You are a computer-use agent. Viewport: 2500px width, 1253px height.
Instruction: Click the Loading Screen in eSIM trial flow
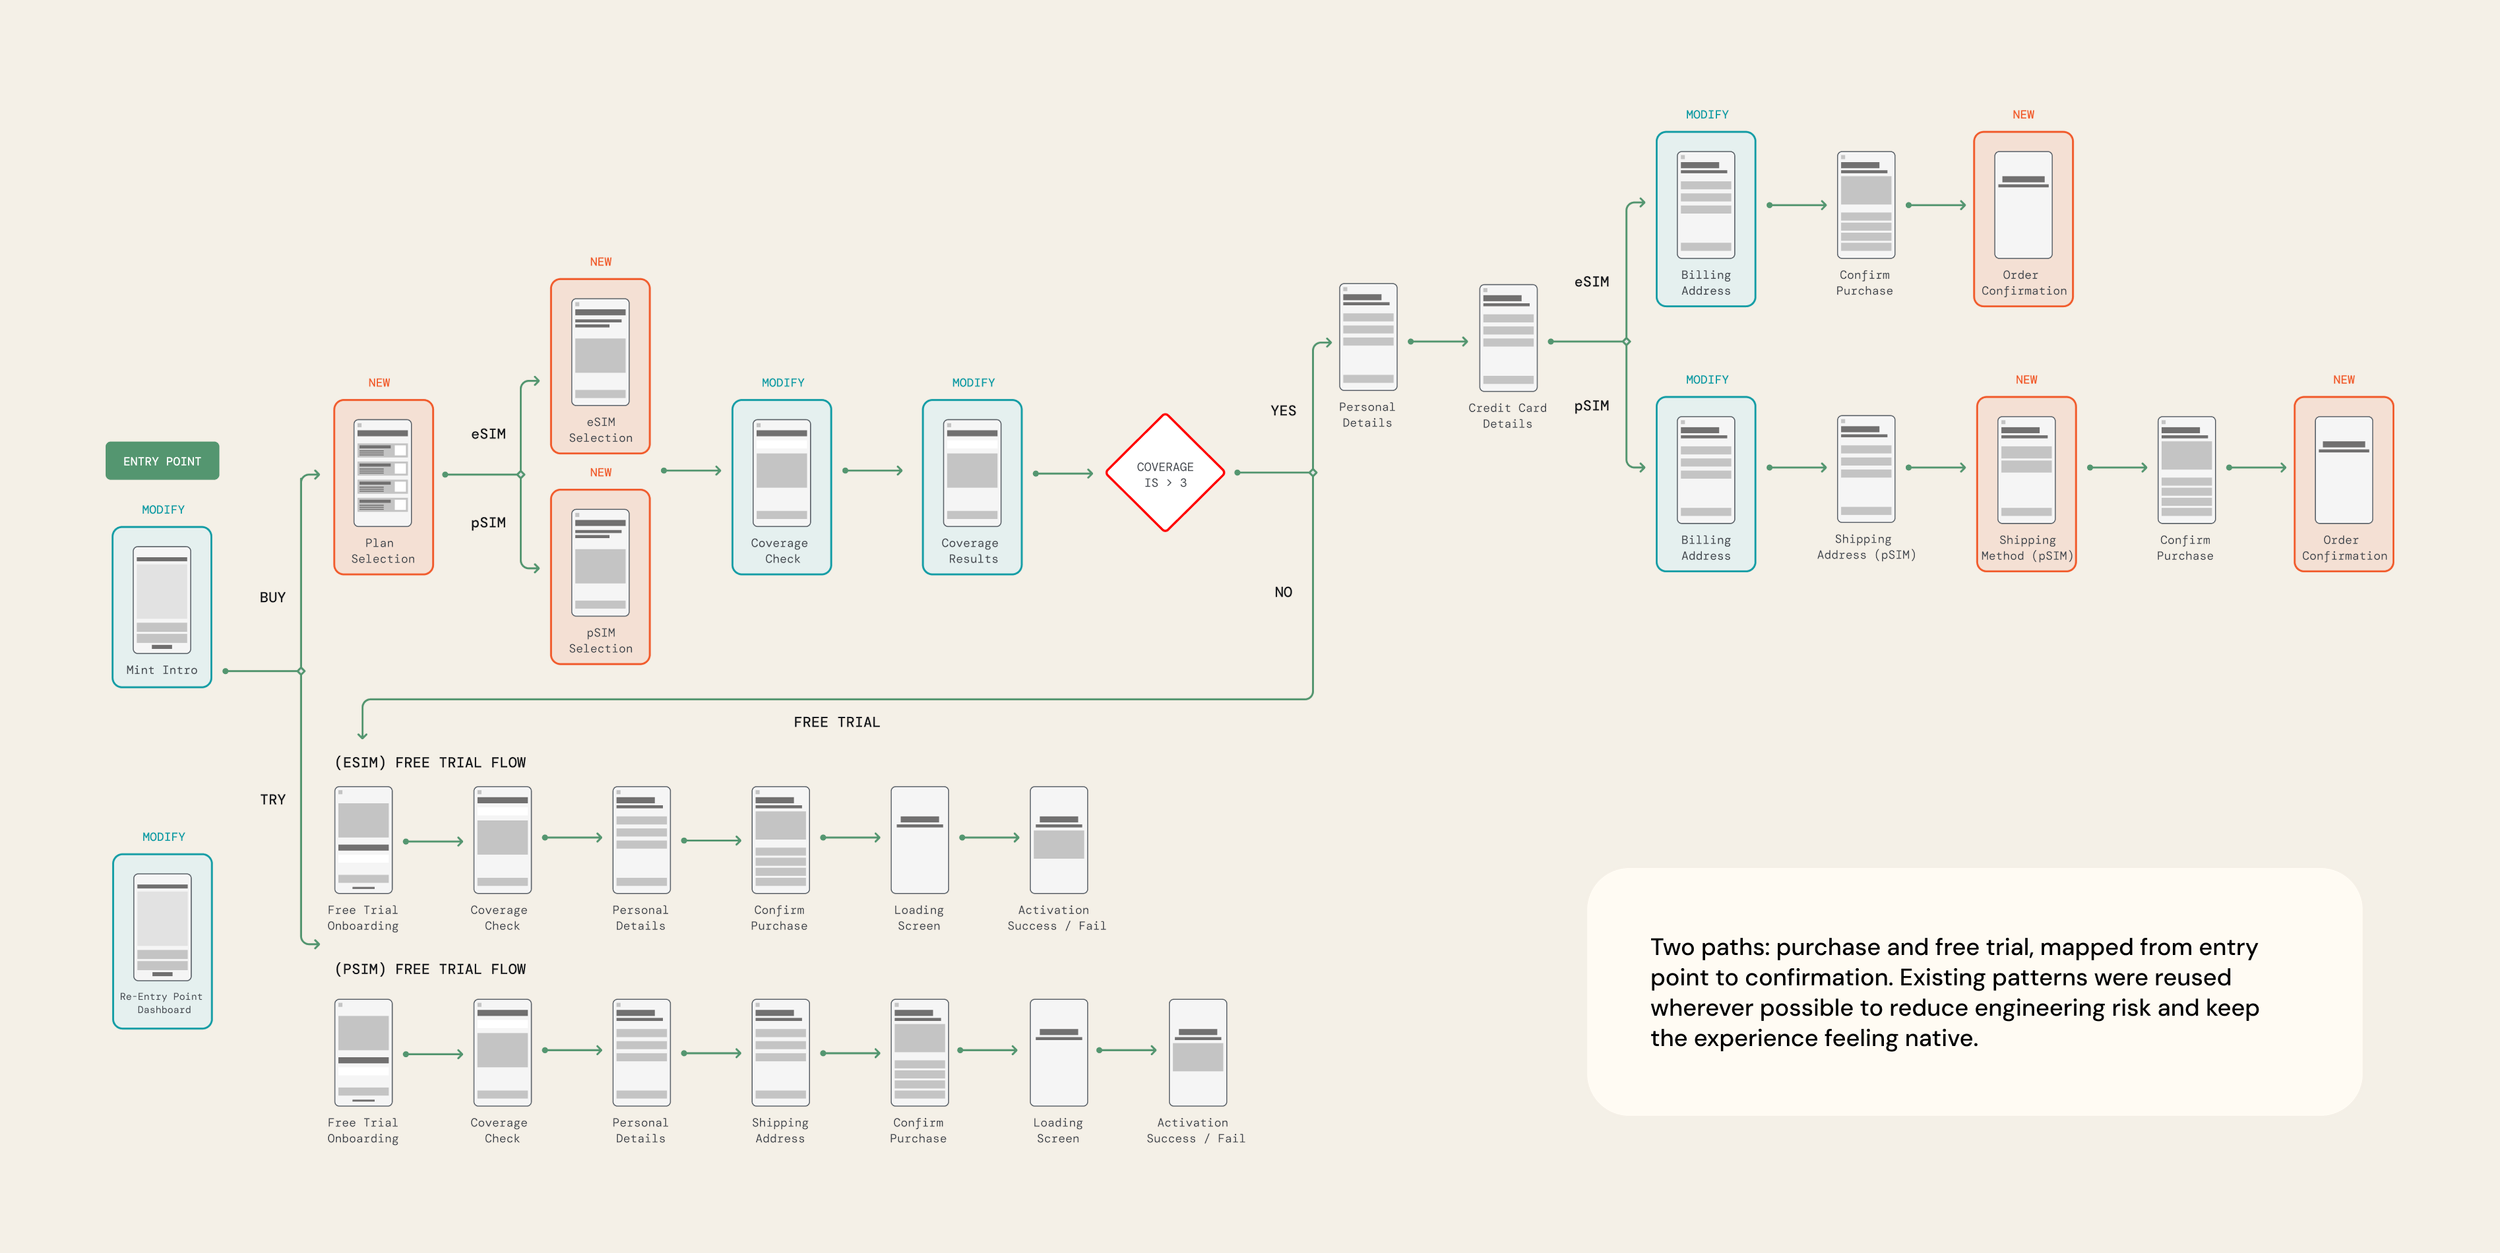click(919, 840)
